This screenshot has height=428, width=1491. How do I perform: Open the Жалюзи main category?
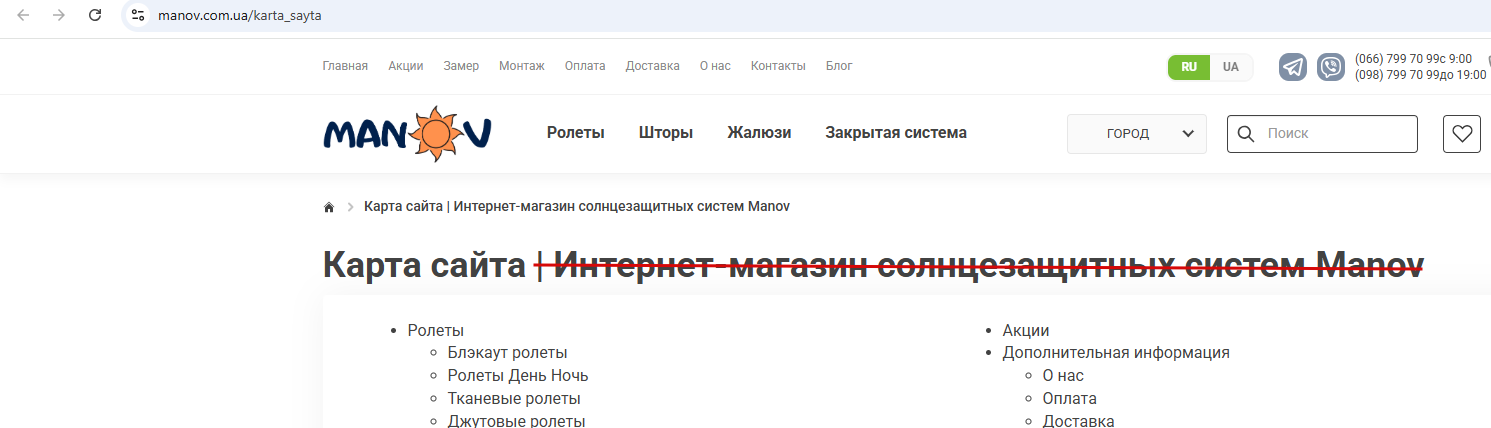click(759, 133)
